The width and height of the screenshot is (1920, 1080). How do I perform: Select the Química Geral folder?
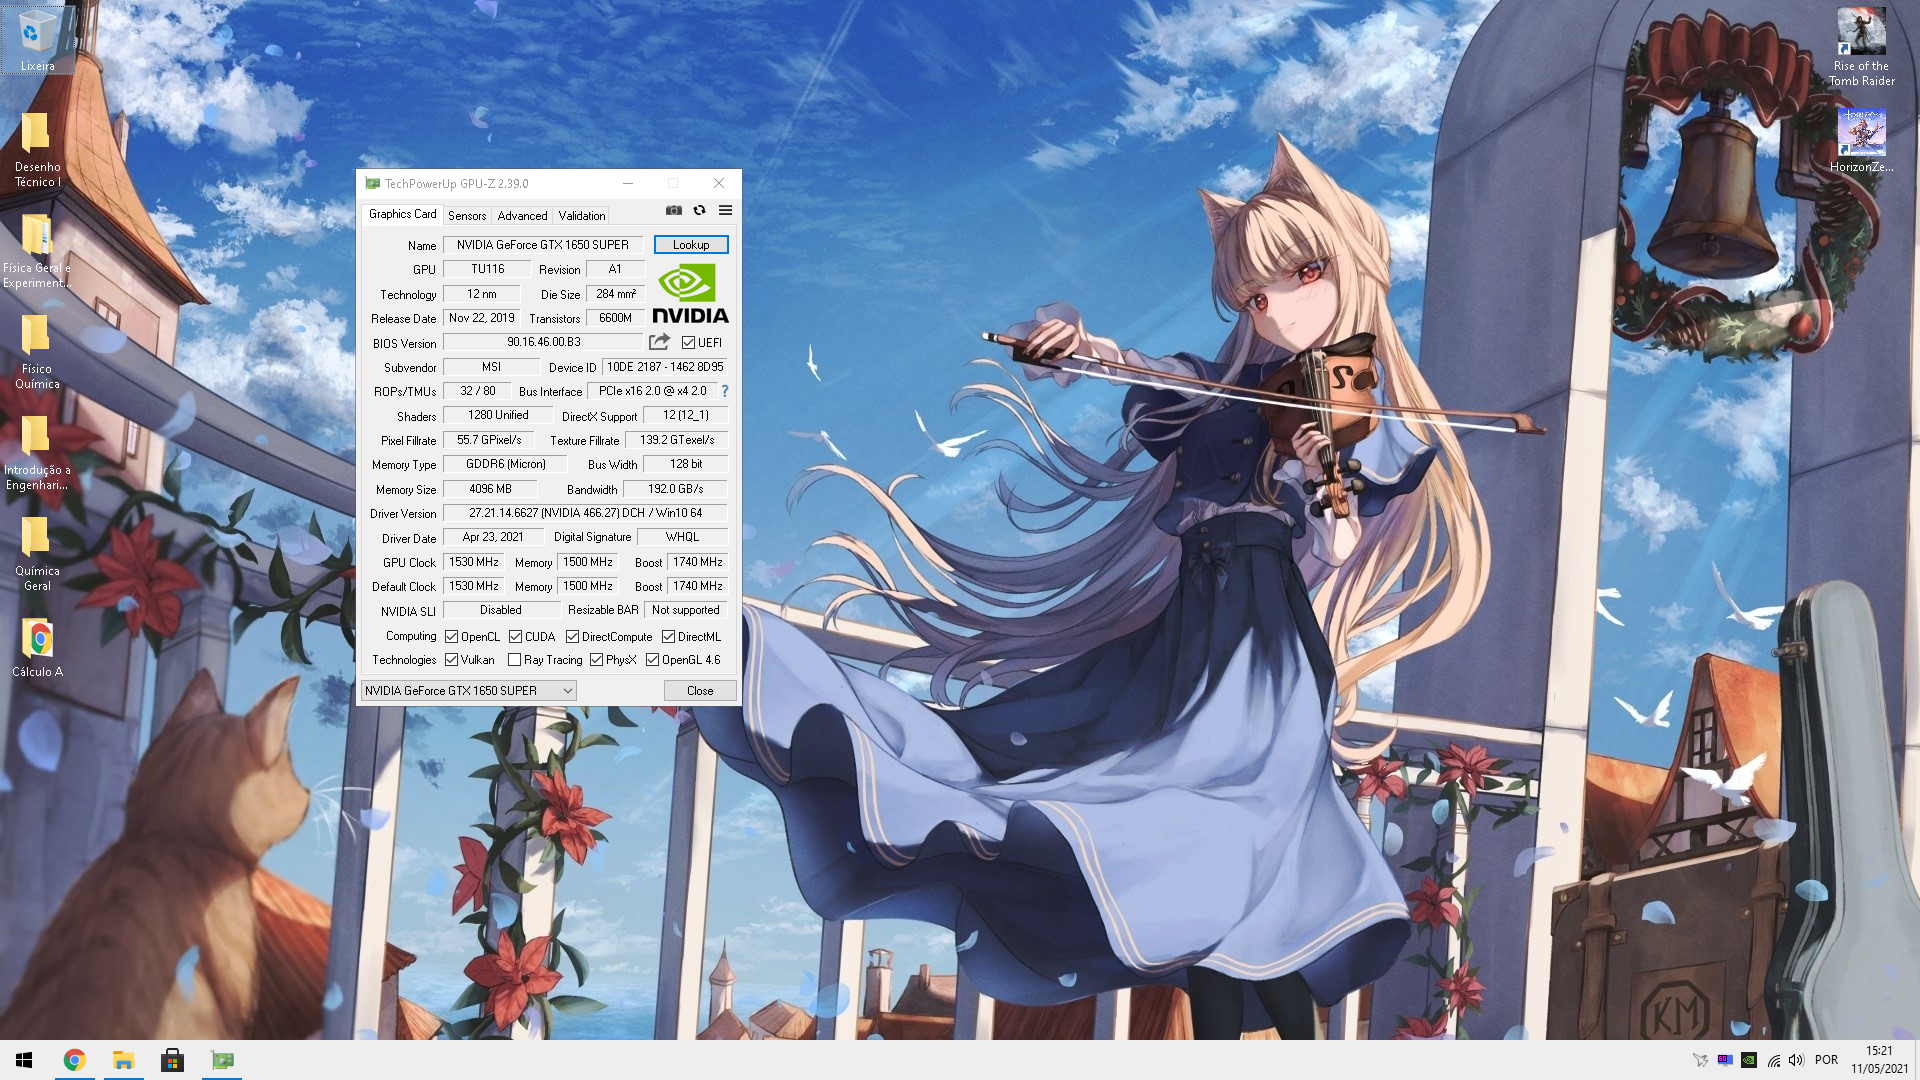pos(37,553)
